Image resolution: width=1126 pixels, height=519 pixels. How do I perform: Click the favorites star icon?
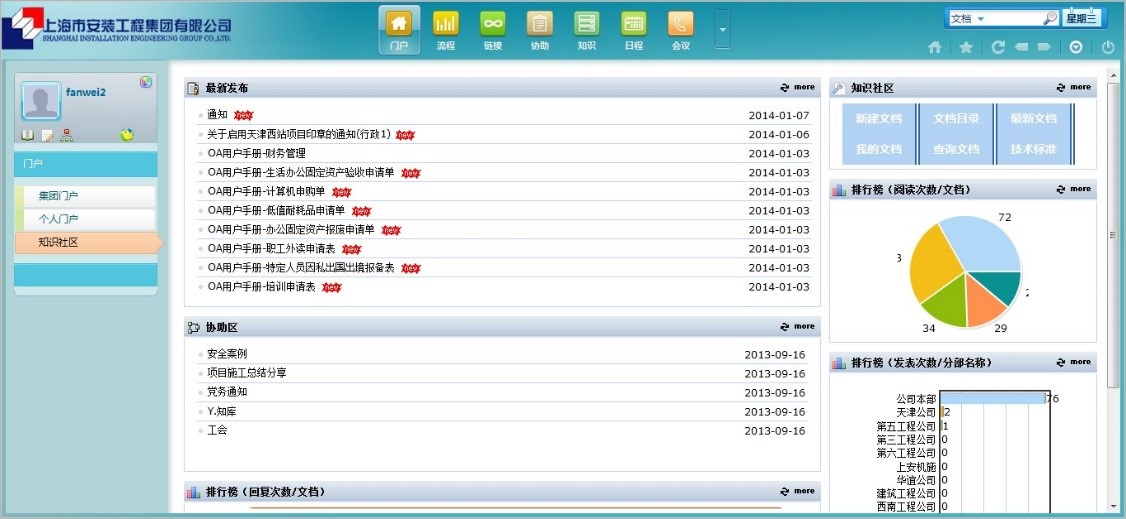click(x=965, y=47)
